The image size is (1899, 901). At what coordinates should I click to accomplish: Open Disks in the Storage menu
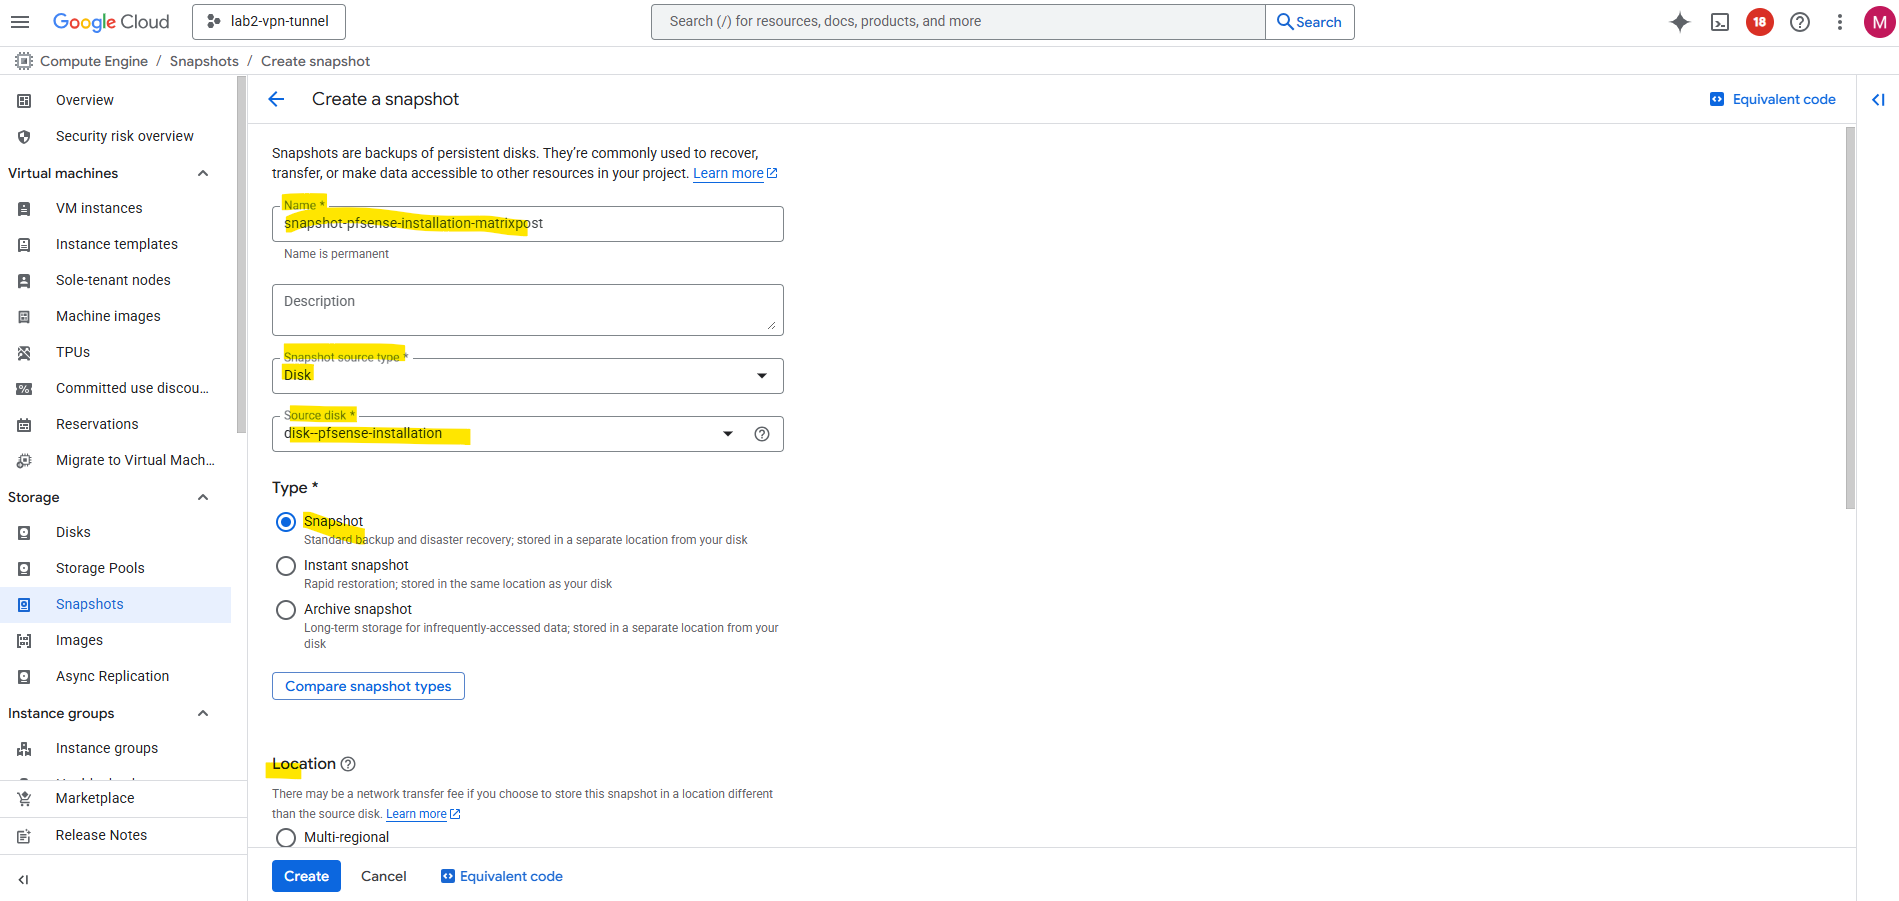click(73, 532)
